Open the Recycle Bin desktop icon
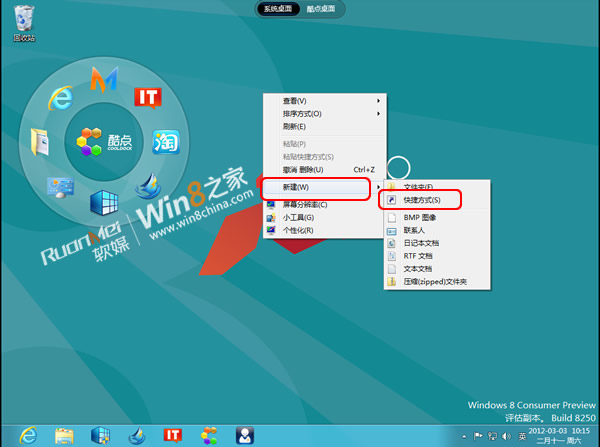 pyautogui.click(x=24, y=23)
